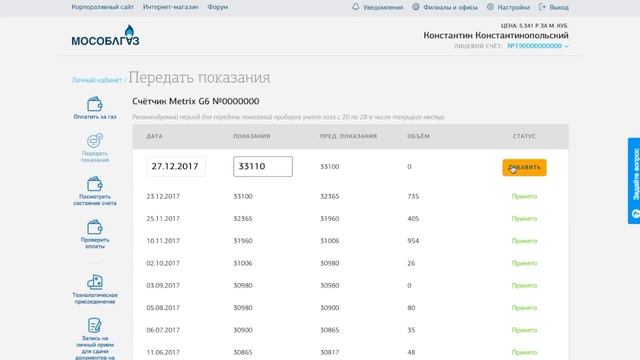This screenshot has height=360, width=640.
Task: Click the Статус column header
Action: 524,136
